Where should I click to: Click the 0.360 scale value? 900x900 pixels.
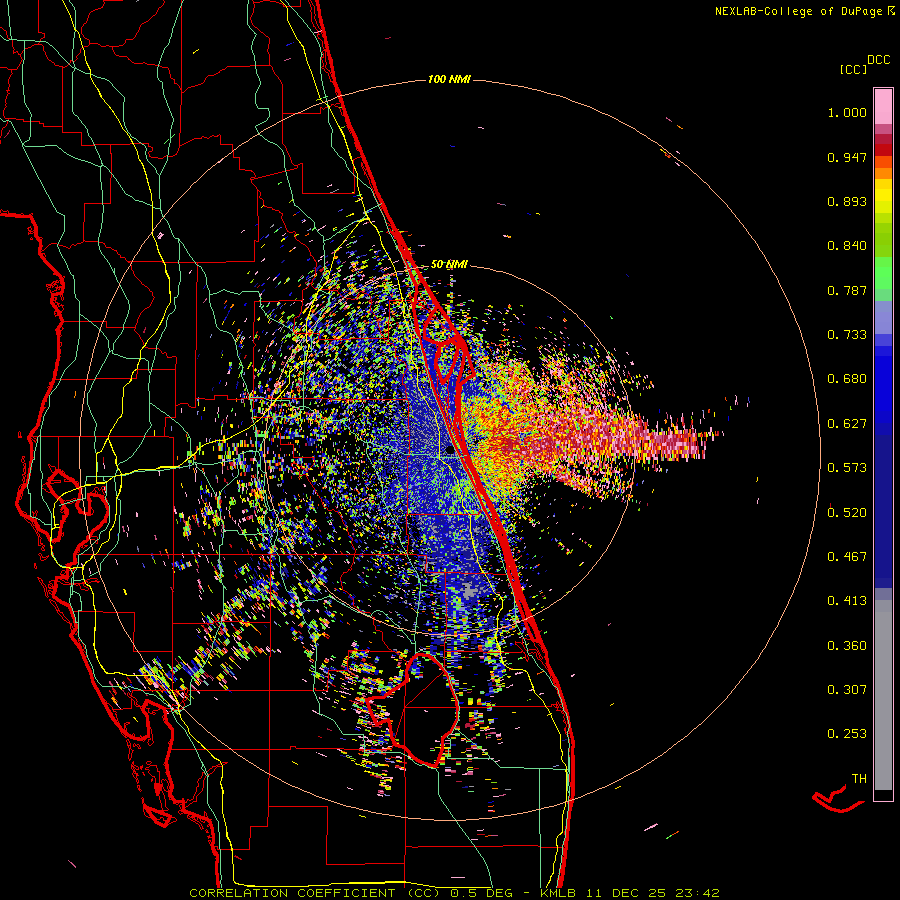(x=847, y=645)
